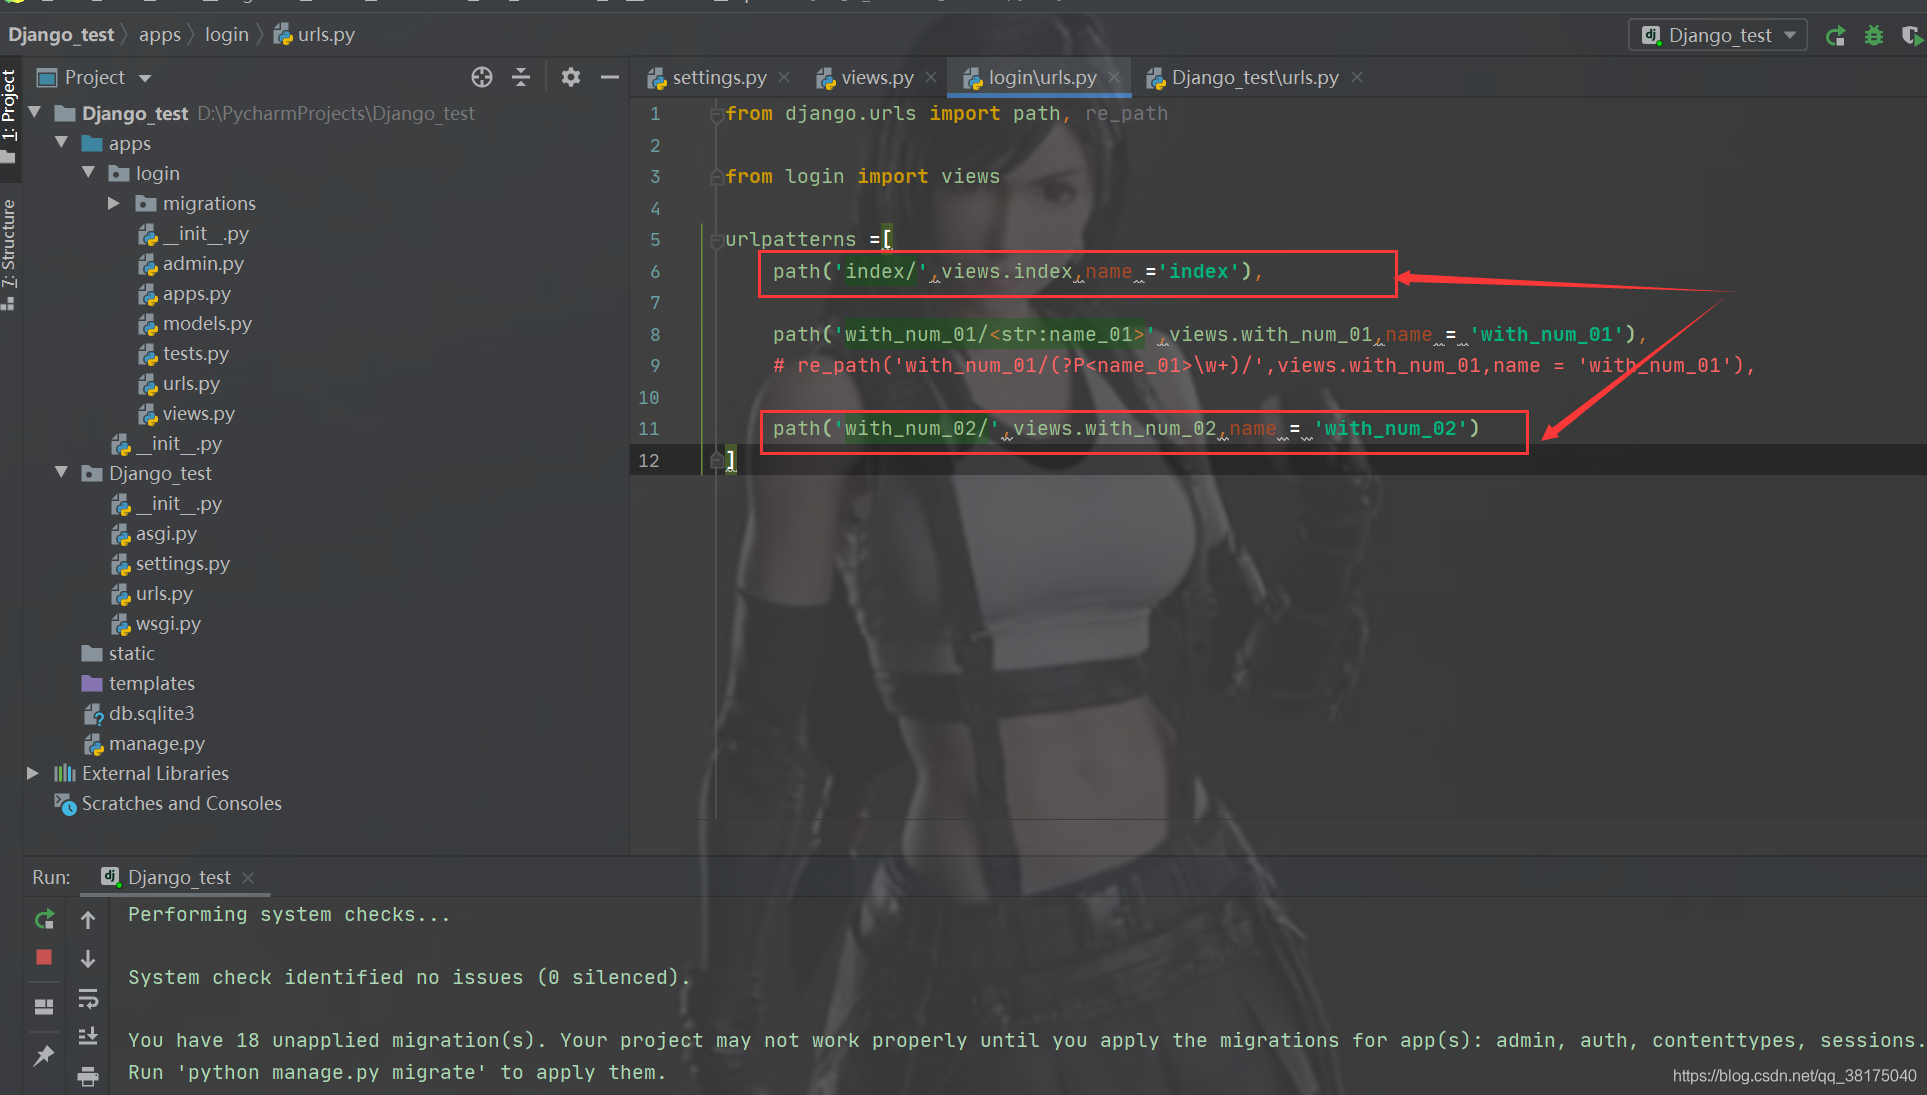This screenshot has width=1927, height=1095.
Task: Open db.sqlite3 in project tree
Action: [x=151, y=713]
